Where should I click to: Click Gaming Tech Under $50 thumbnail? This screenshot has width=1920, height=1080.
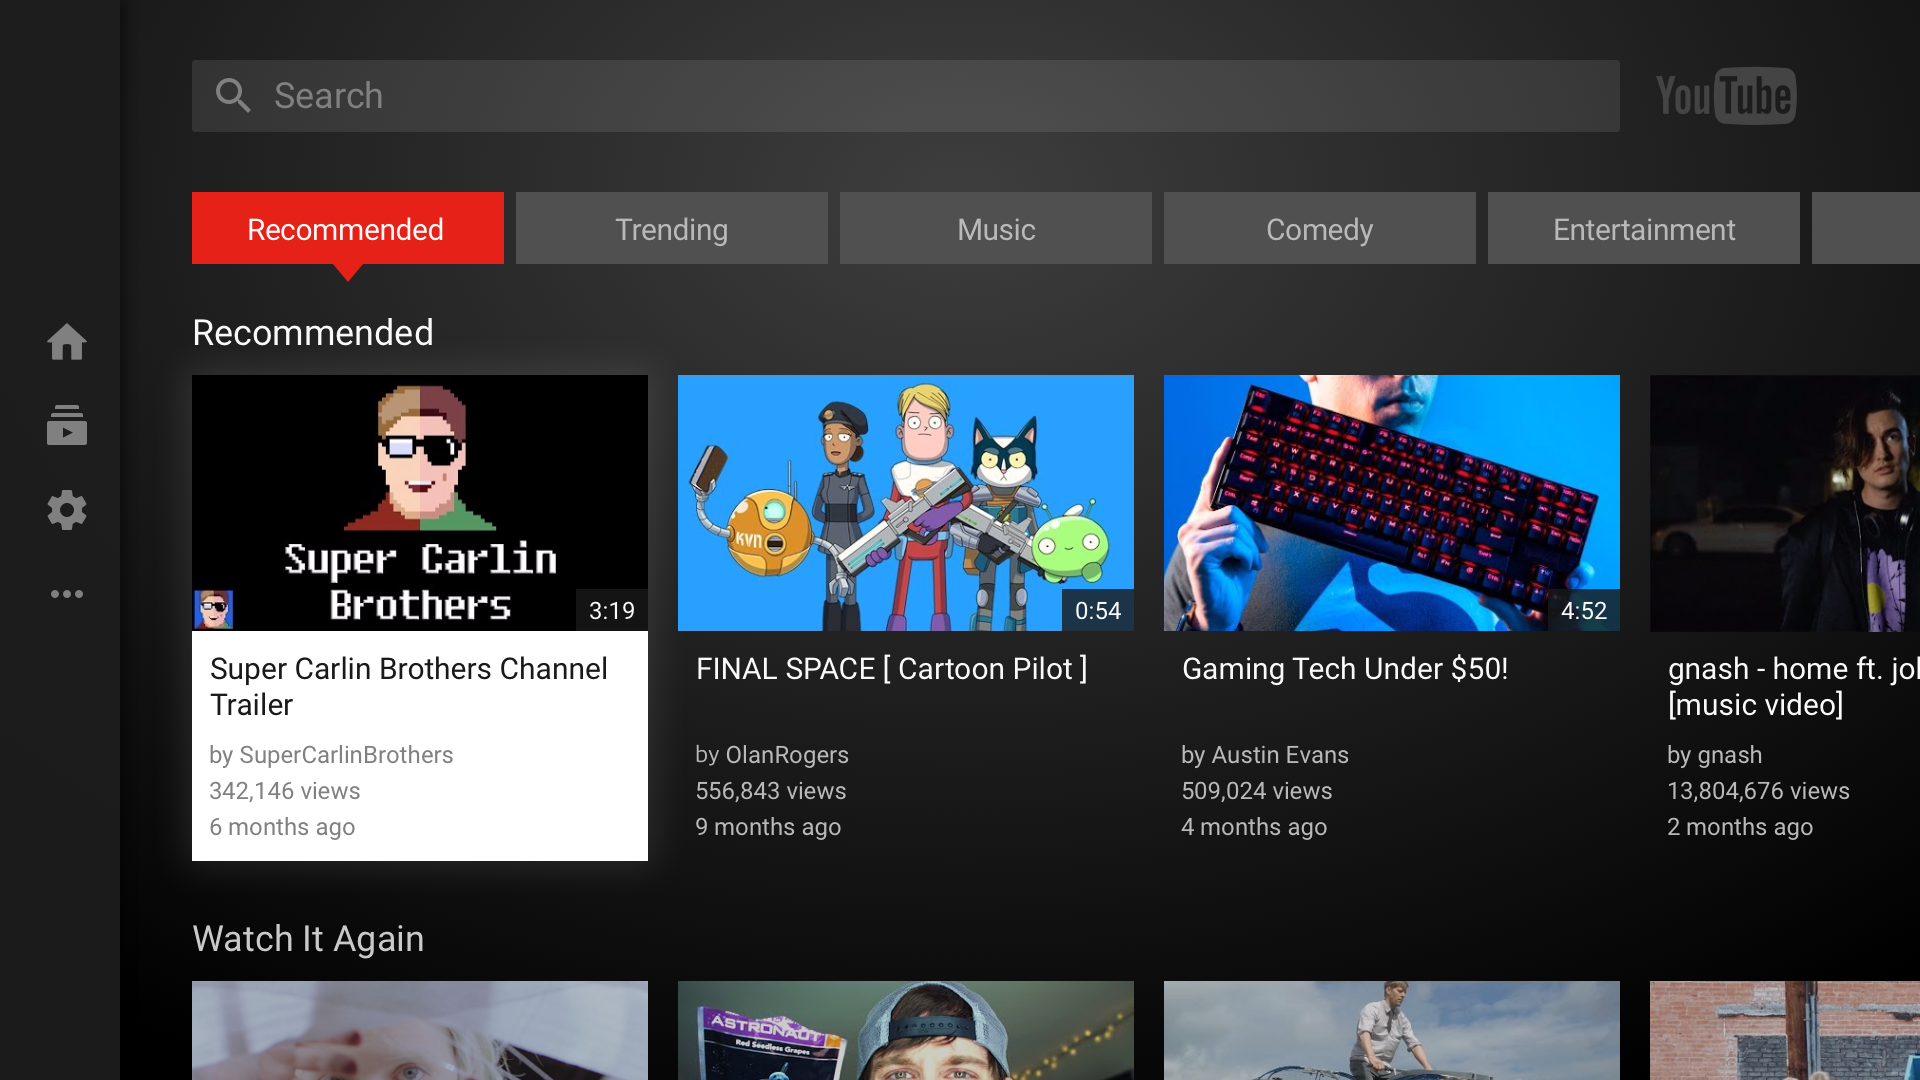(x=1391, y=502)
